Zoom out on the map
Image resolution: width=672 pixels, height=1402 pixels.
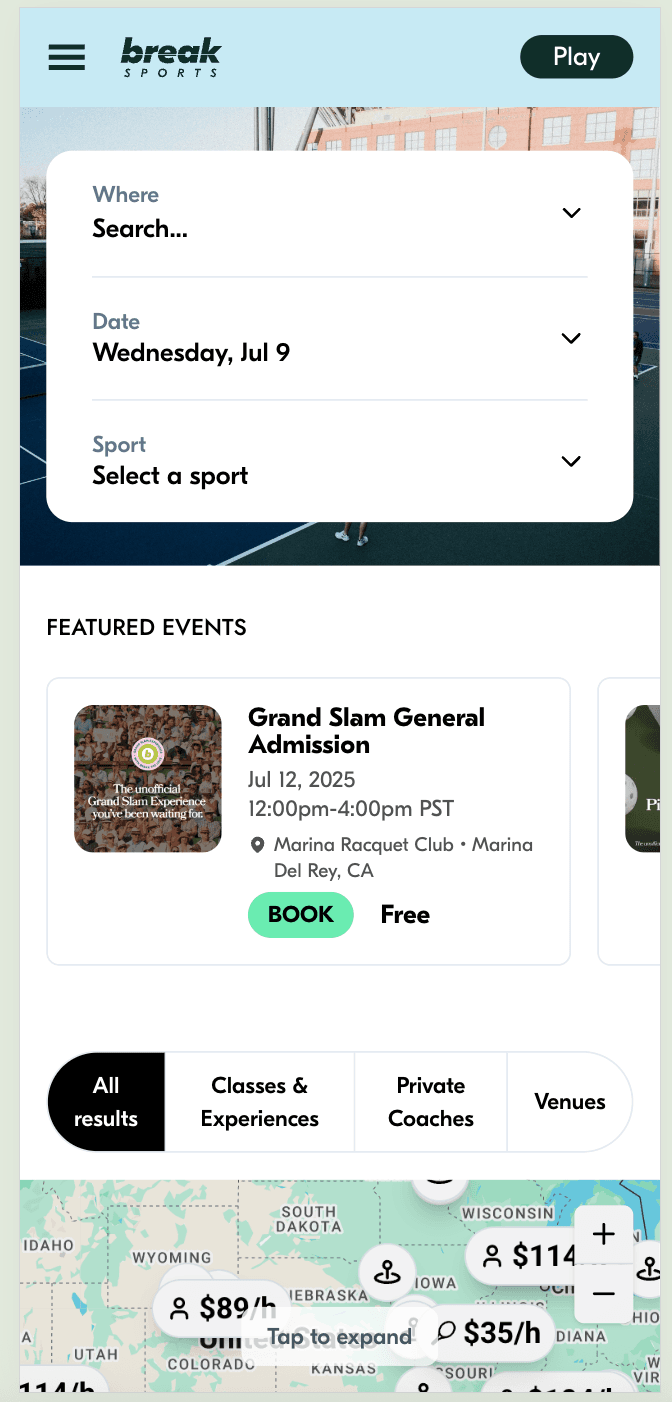click(603, 1294)
